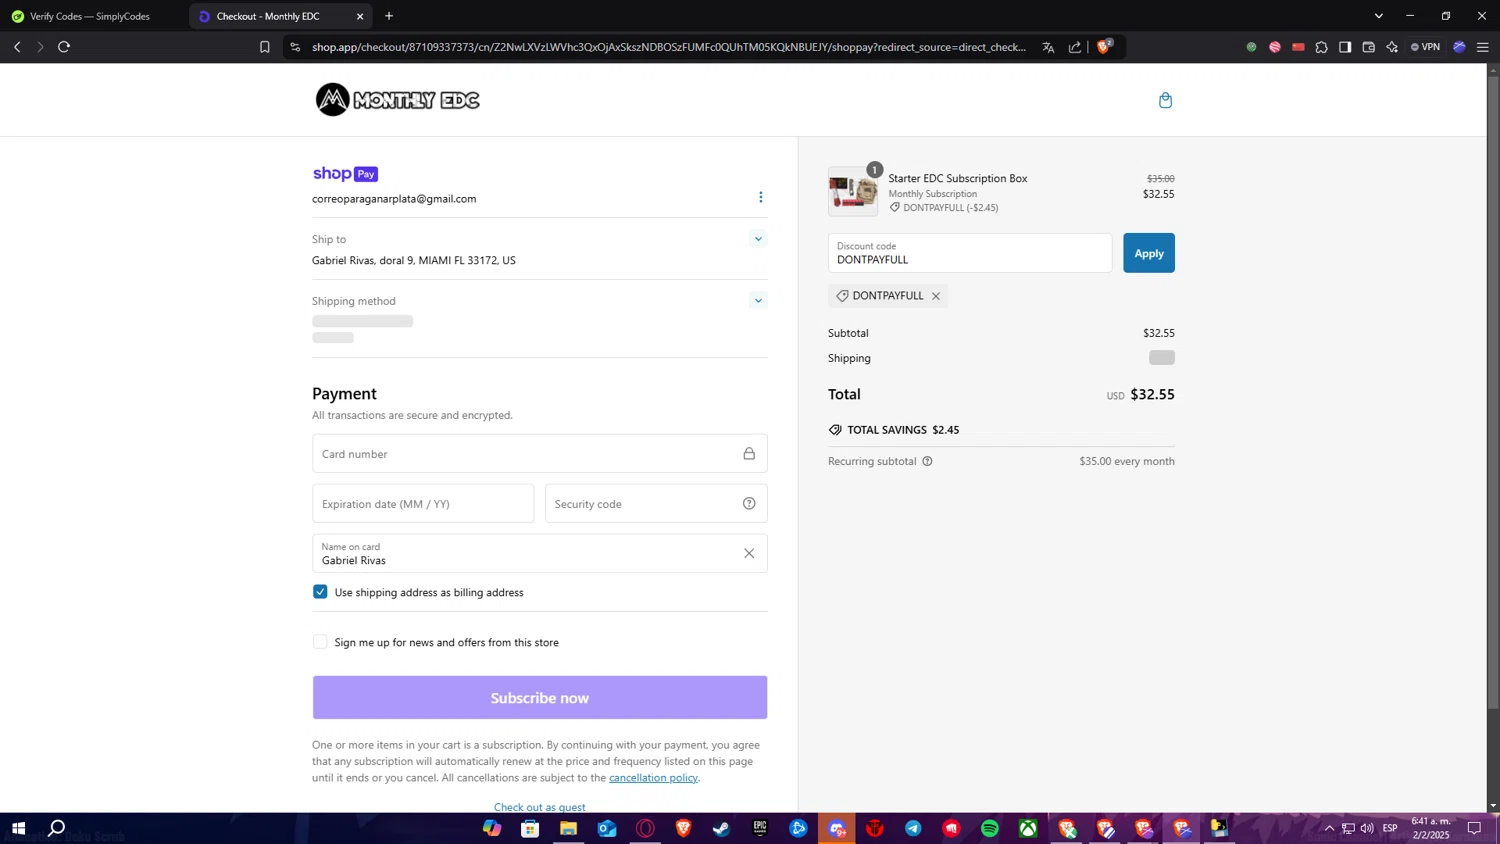Open the notification center
Screen dimensions: 1500x844
coord(1474,828)
